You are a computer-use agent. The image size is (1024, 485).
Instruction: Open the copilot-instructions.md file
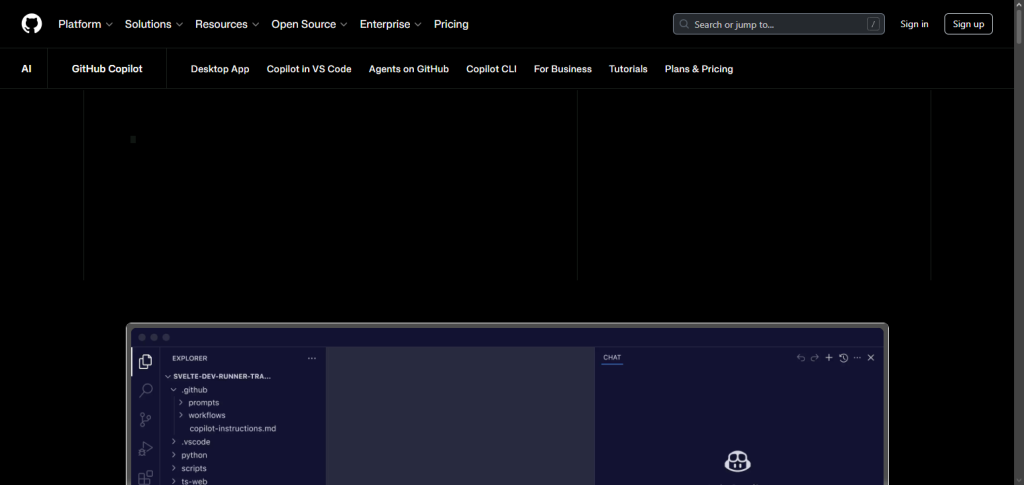233,429
